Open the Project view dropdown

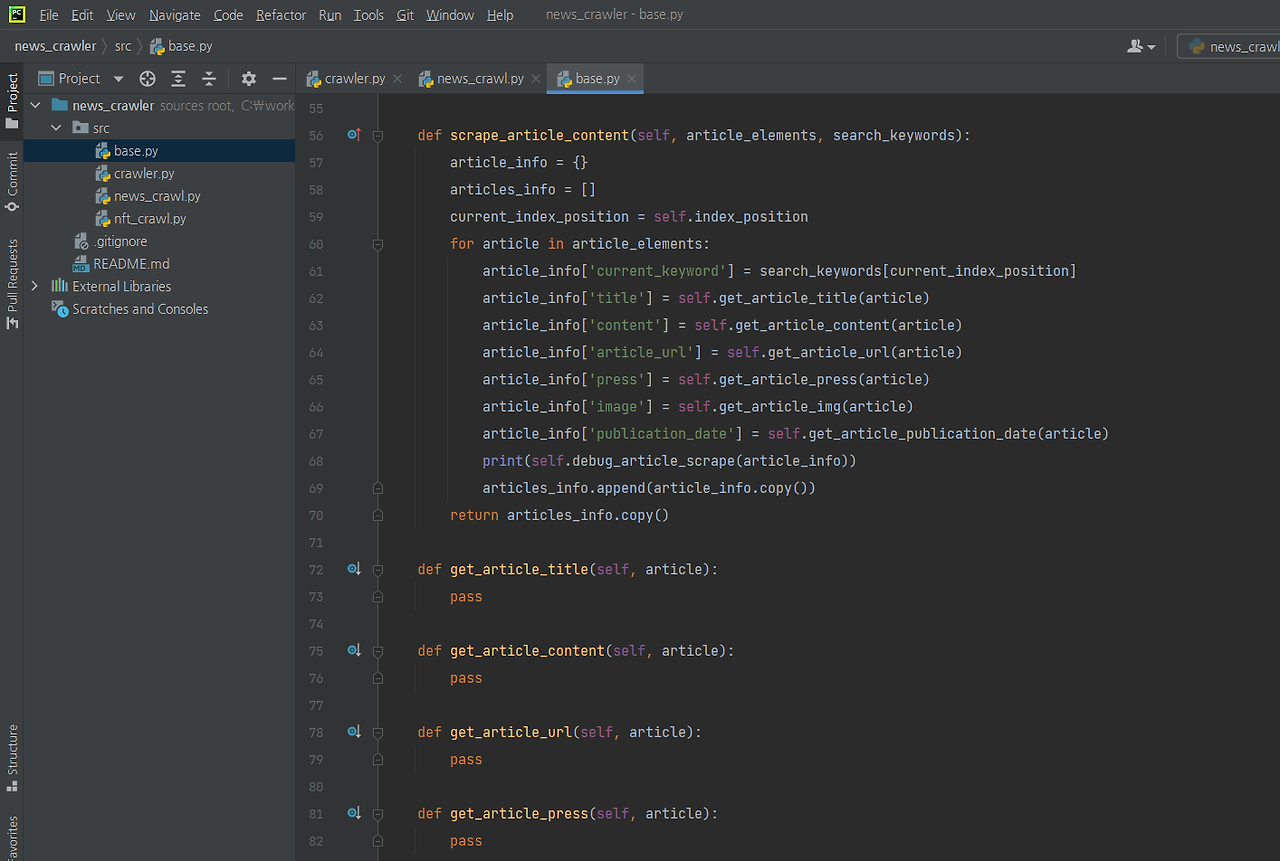pos(118,79)
